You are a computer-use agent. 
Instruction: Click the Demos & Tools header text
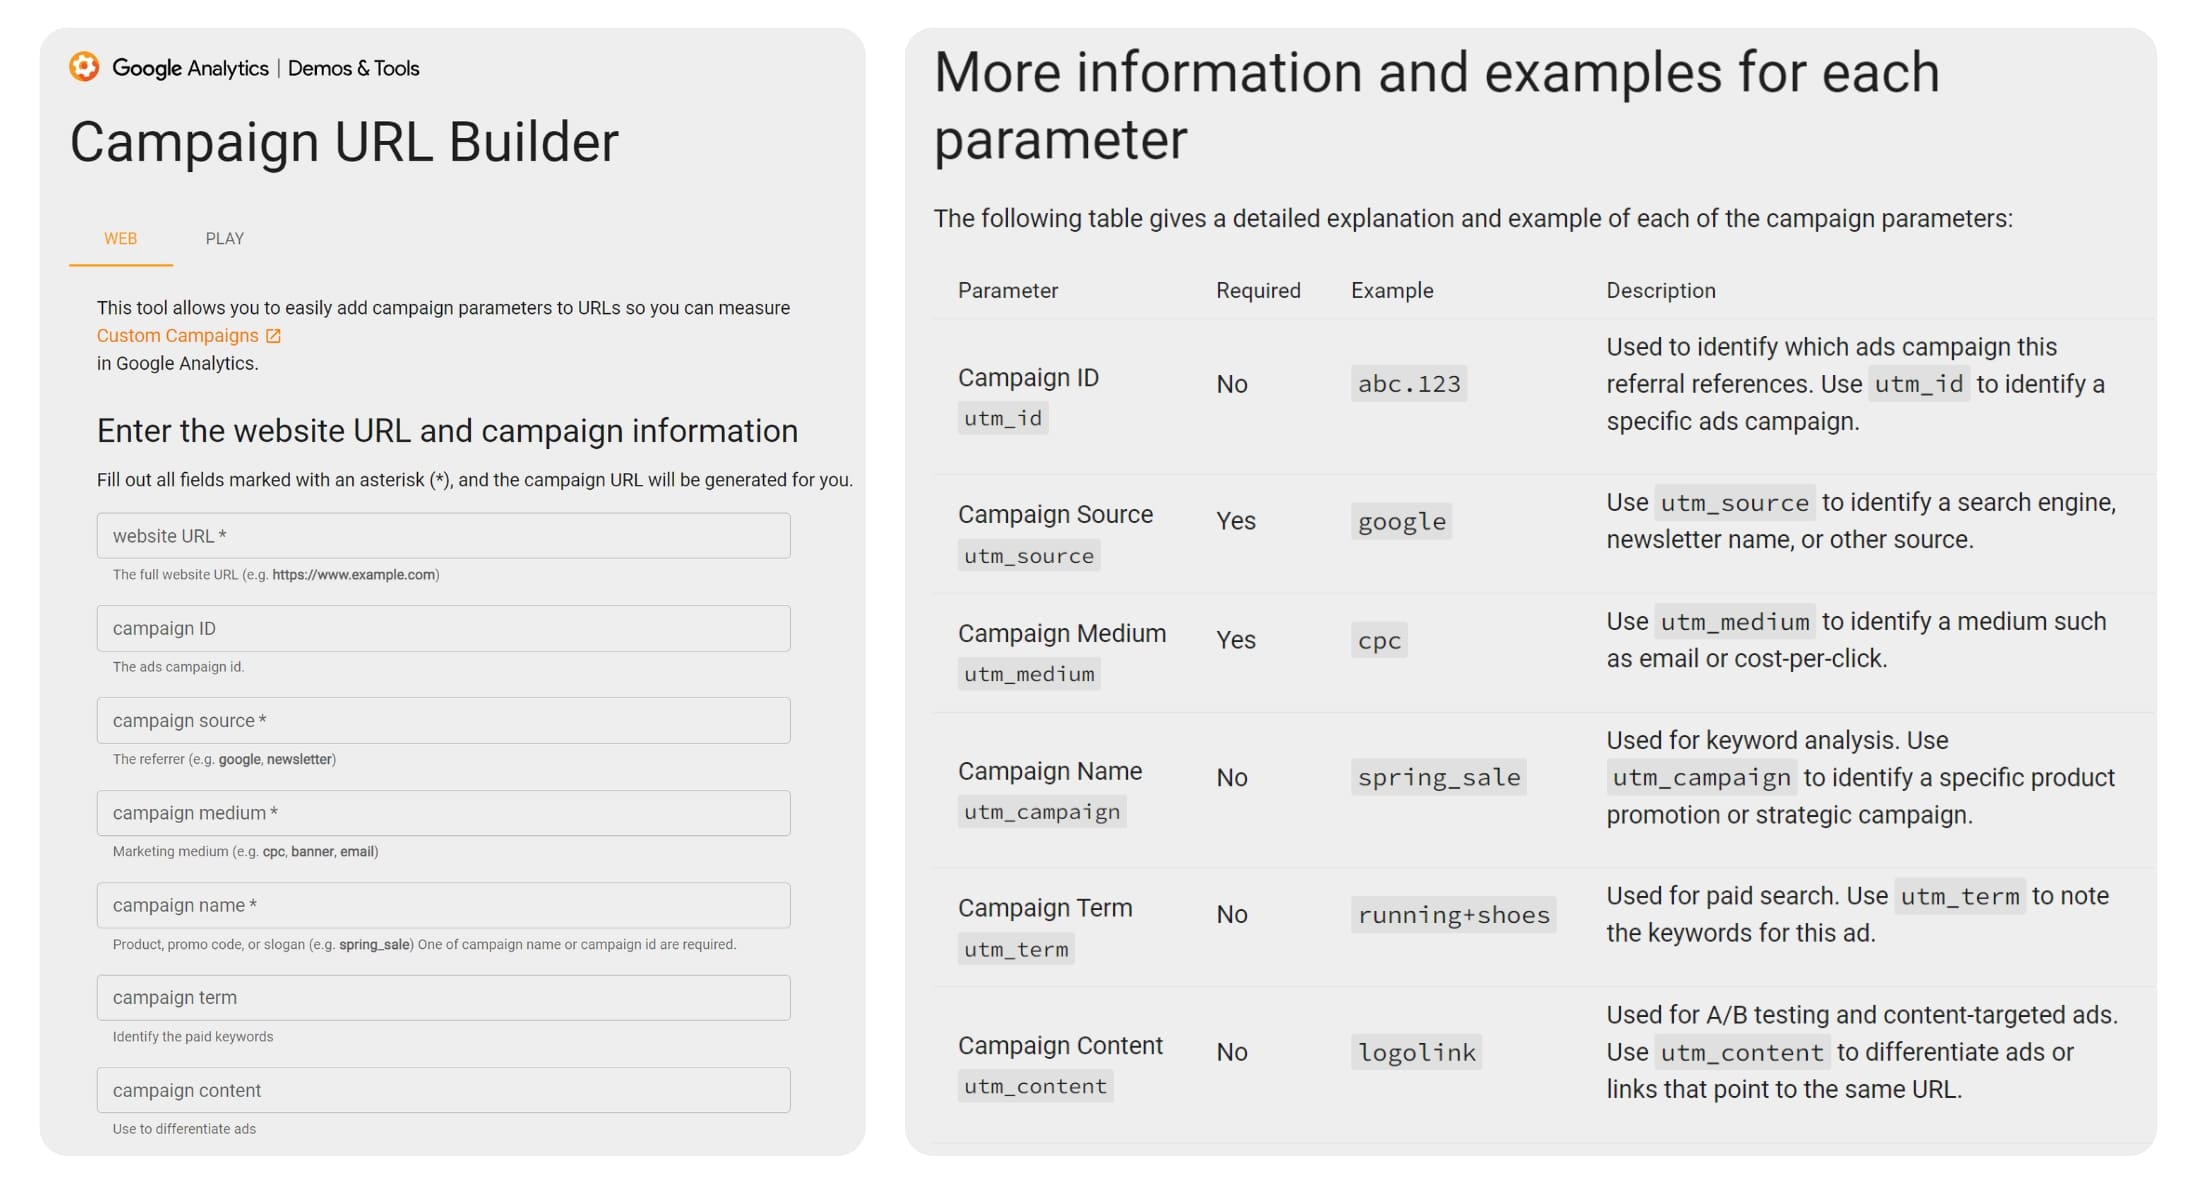pos(353,68)
